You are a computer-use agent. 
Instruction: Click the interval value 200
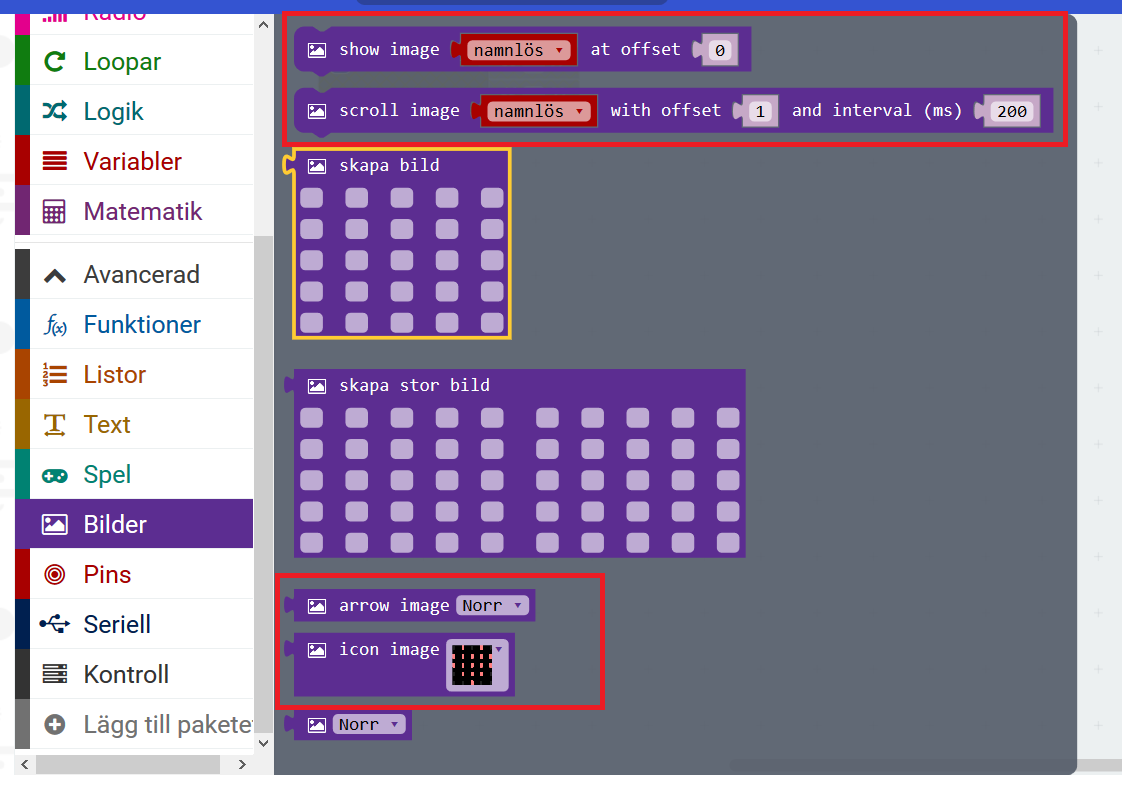(1012, 111)
